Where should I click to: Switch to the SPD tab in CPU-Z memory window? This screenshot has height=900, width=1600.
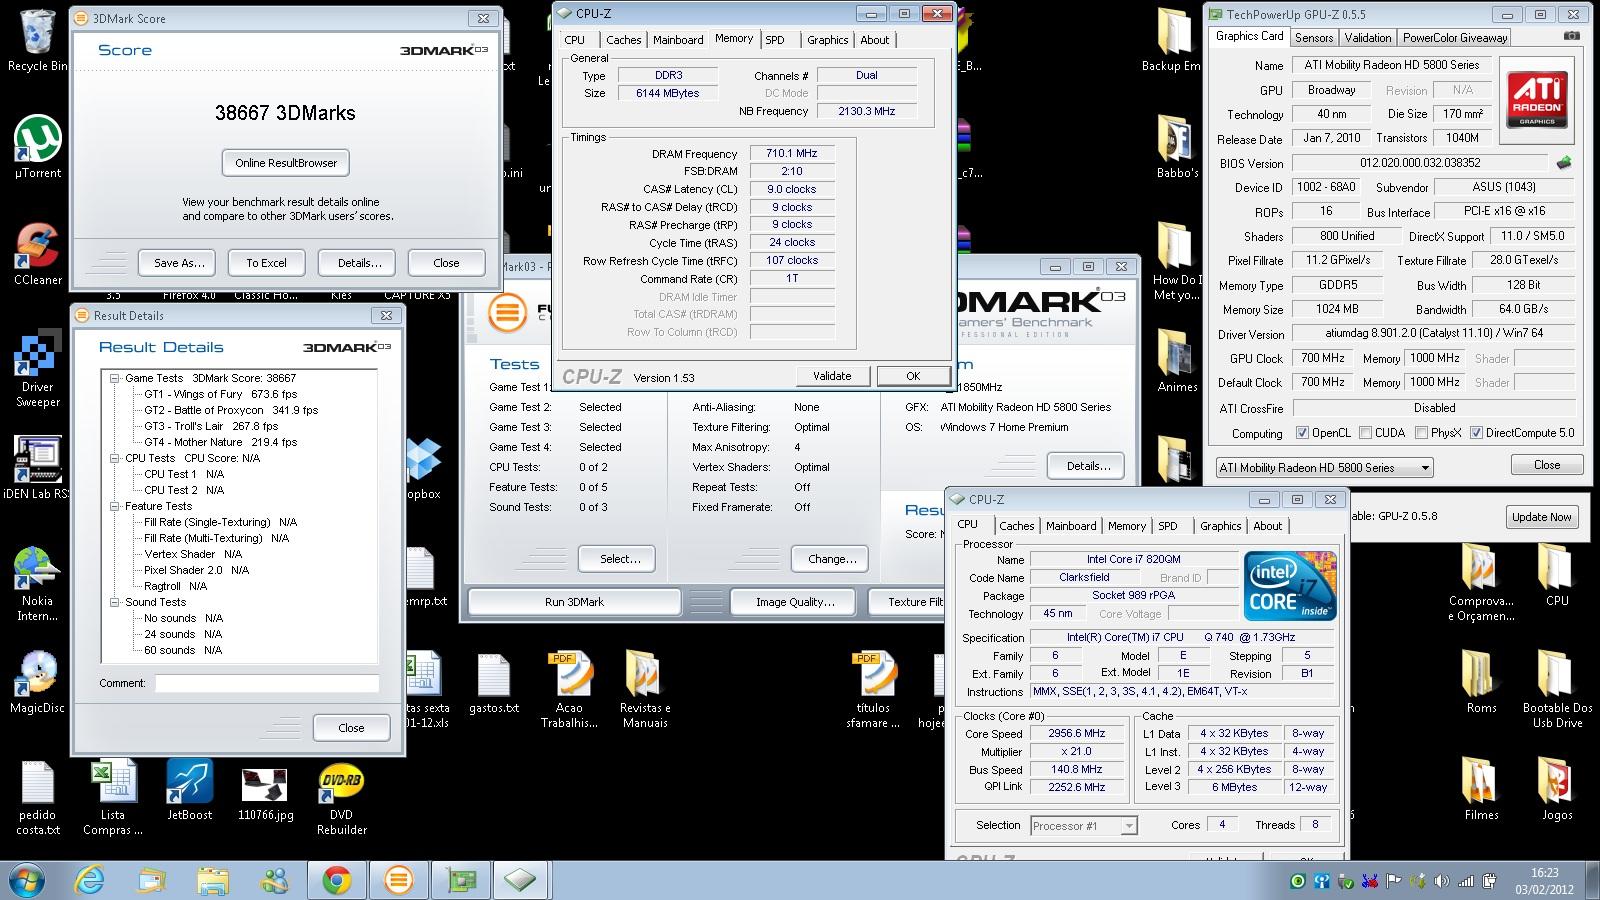pos(775,40)
